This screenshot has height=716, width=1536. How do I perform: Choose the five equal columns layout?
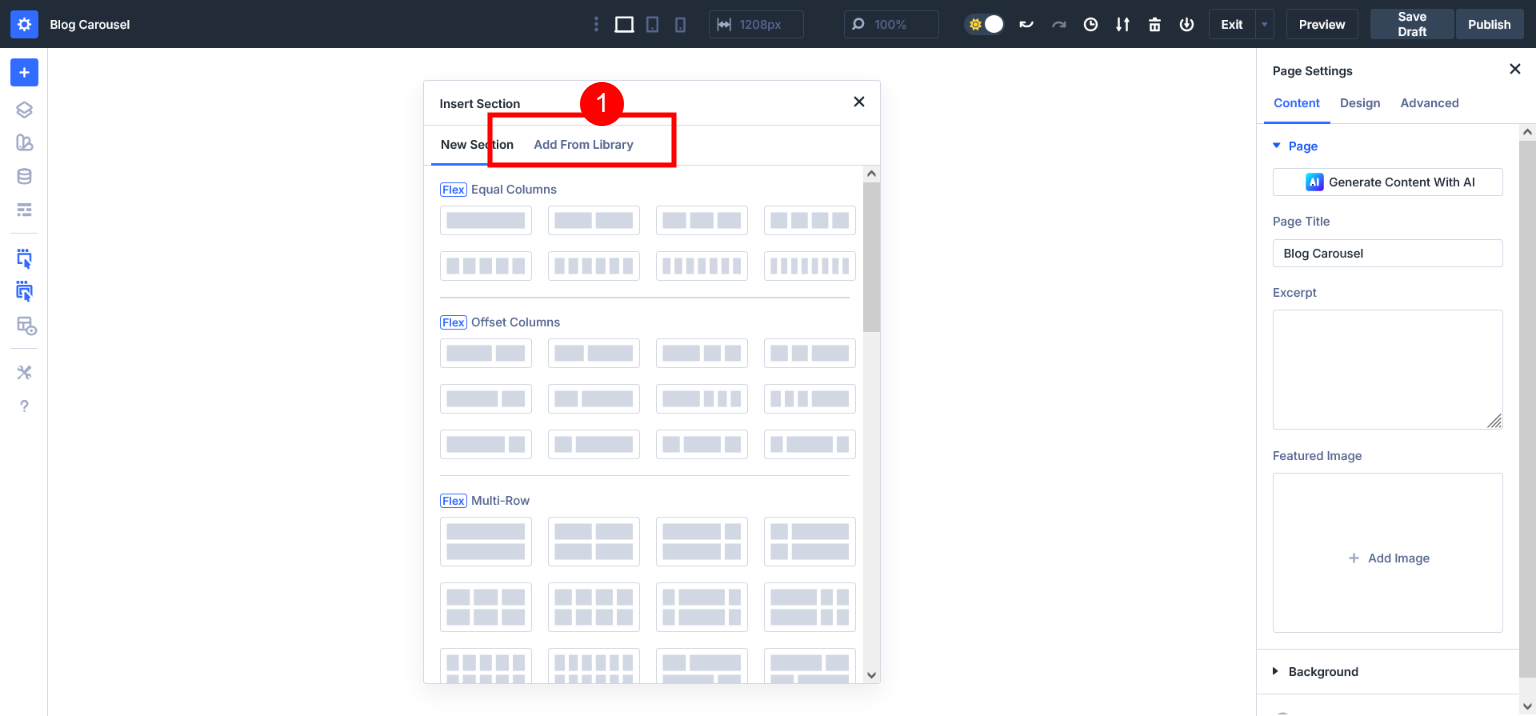click(486, 266)
